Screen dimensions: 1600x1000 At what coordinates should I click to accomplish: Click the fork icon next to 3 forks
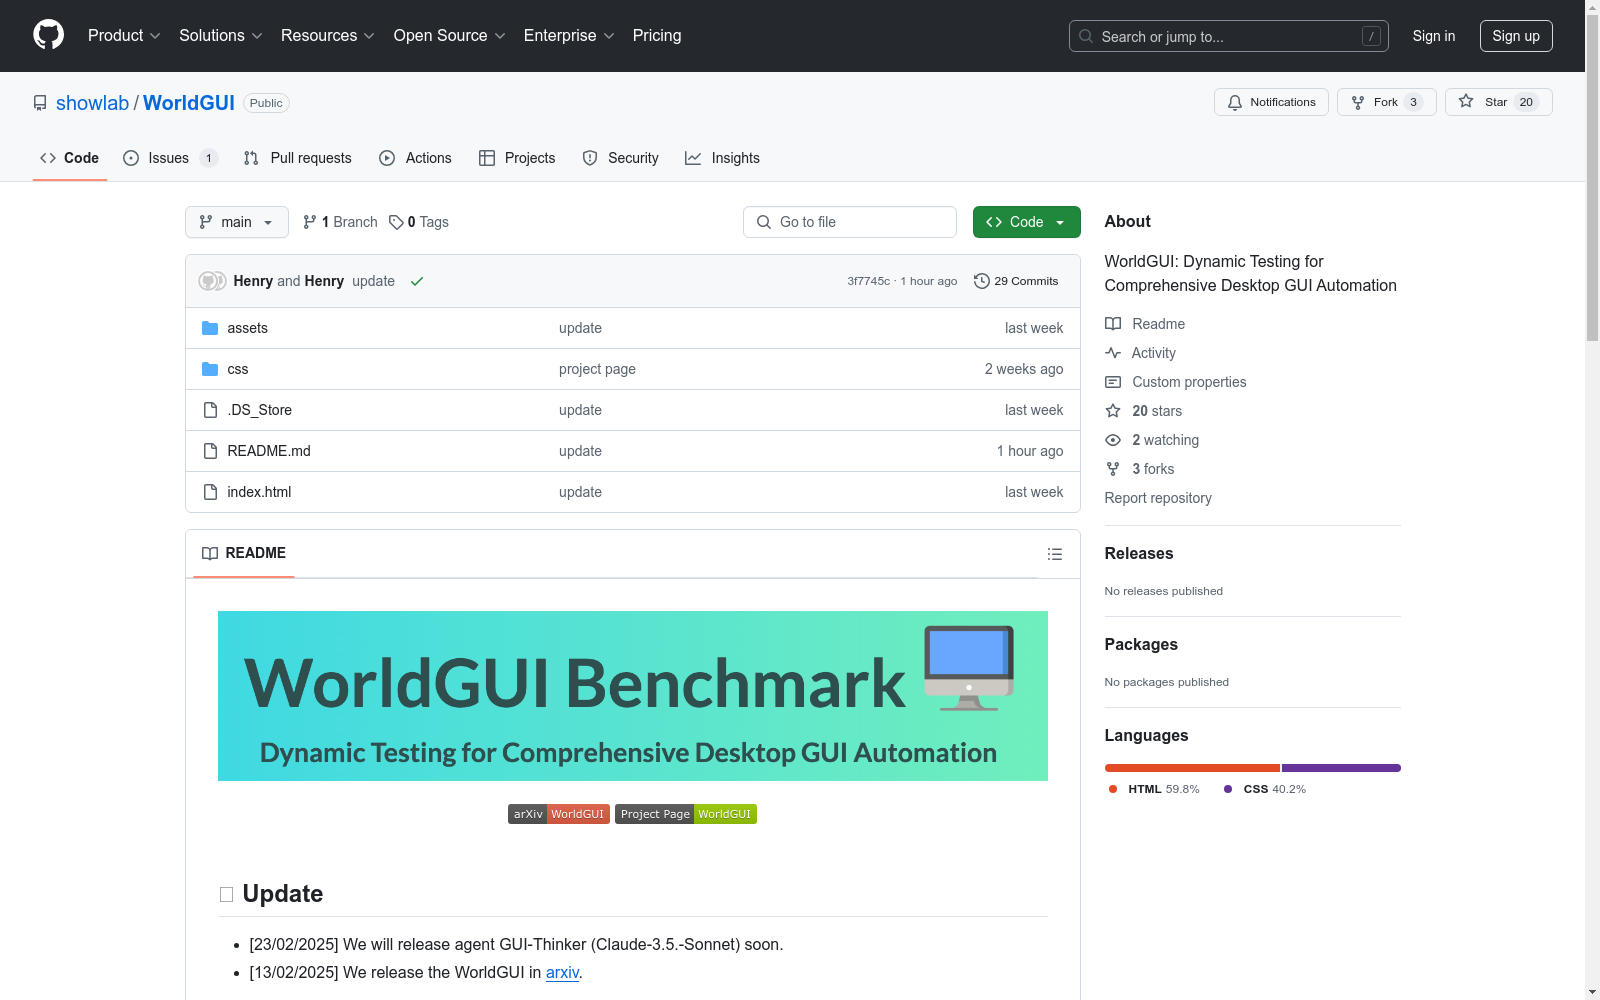1113,469
